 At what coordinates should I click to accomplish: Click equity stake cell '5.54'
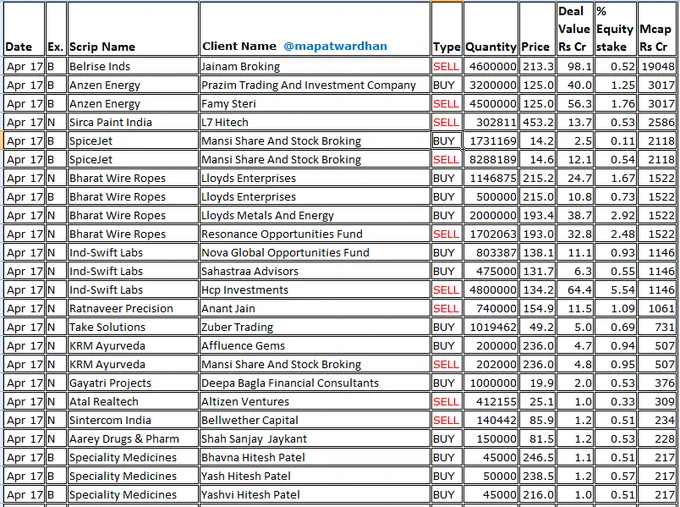615,290
